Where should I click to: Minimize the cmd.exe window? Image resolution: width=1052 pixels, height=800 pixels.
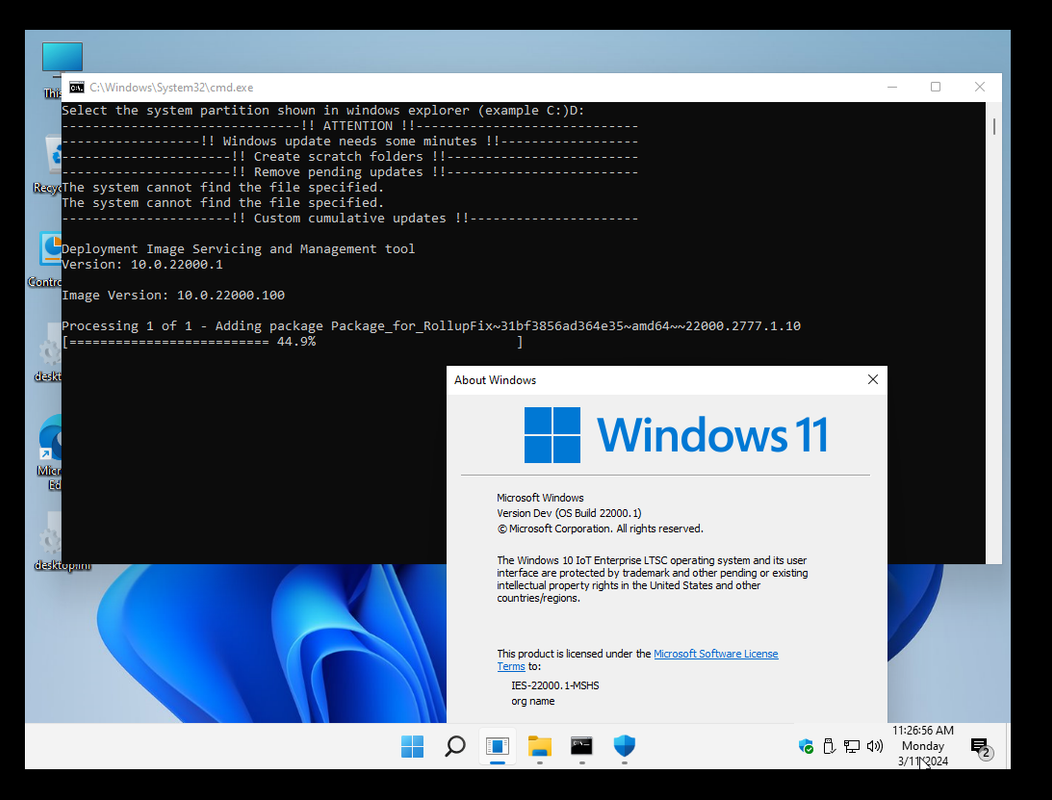point(892,87)
